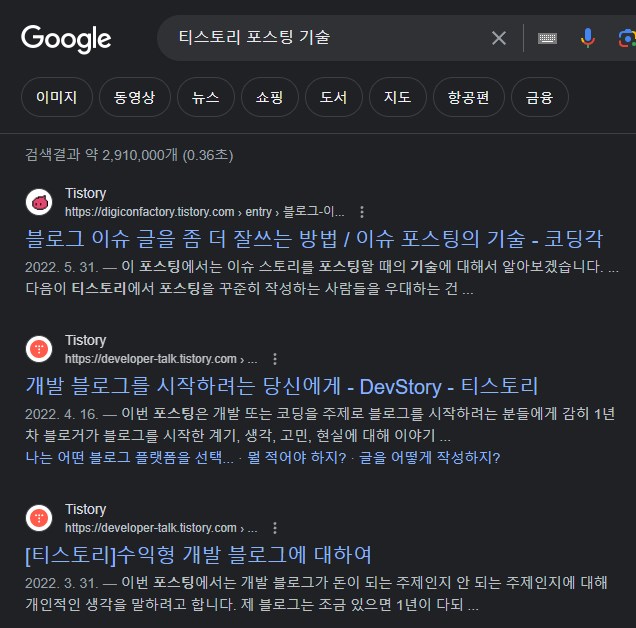This screenshot has width=636, height=628.
Task: Click the digiconfactory Tistory favicon
Action: 39,202
